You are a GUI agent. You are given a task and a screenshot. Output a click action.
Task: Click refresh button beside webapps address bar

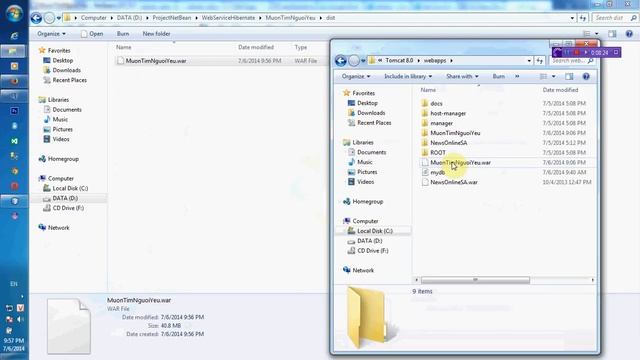click(x=540, y=61)
